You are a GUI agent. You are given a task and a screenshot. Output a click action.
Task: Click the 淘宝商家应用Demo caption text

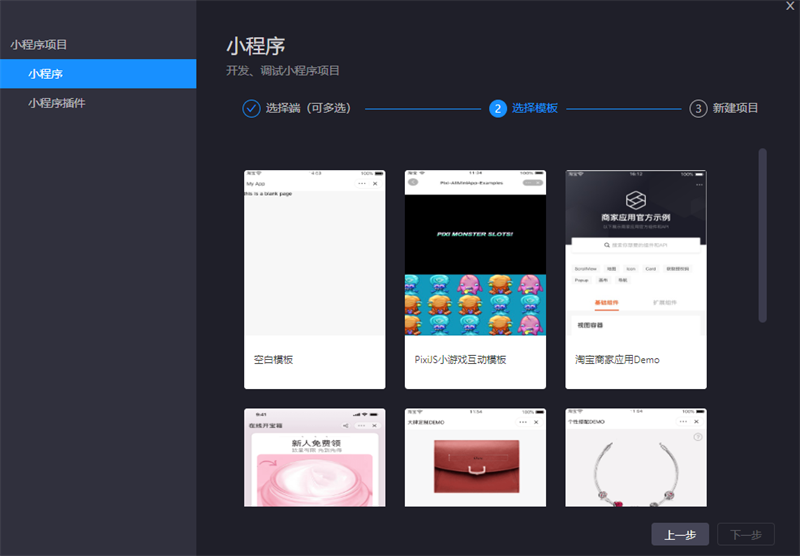click(x=617, y=360)
